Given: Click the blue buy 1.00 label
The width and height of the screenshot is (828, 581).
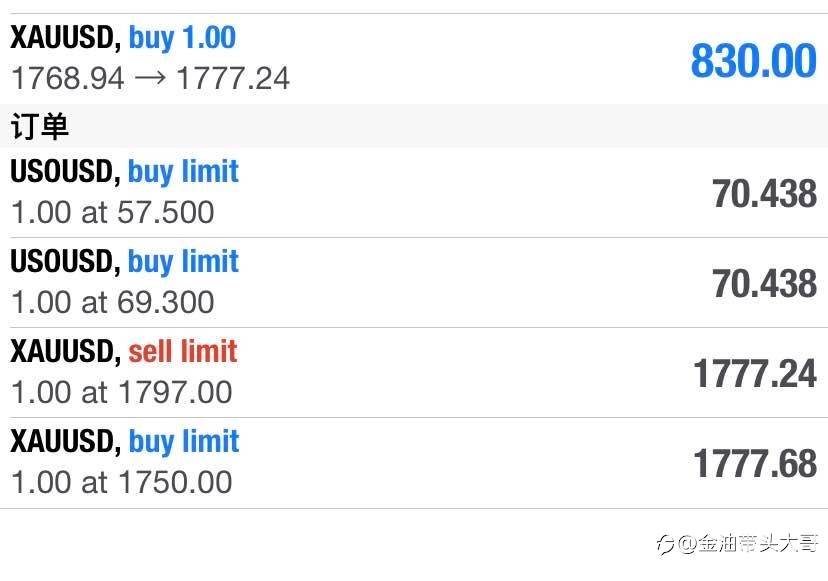Looking at the screenshot, I should [182, 38].
